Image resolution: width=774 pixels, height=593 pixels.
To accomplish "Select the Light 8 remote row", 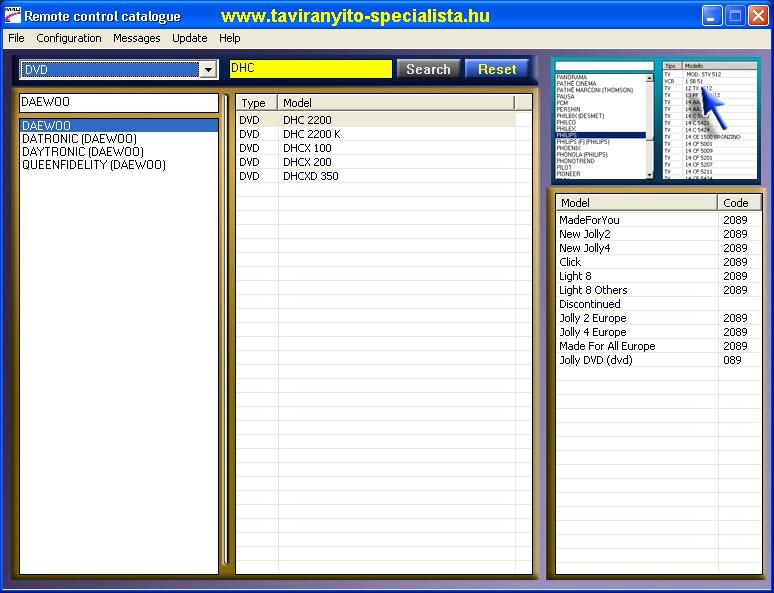I will 658,276.
